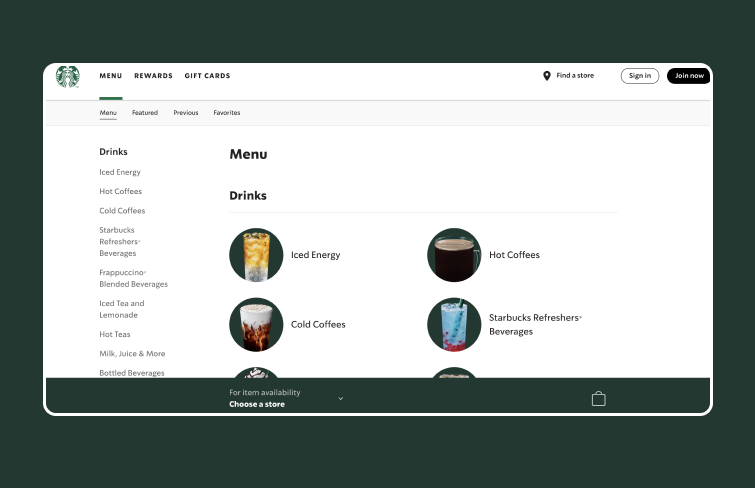Open Frappuccino Blended Beverages in sidebar
This screenshot has height=488, width=755.
pos(133,278)
